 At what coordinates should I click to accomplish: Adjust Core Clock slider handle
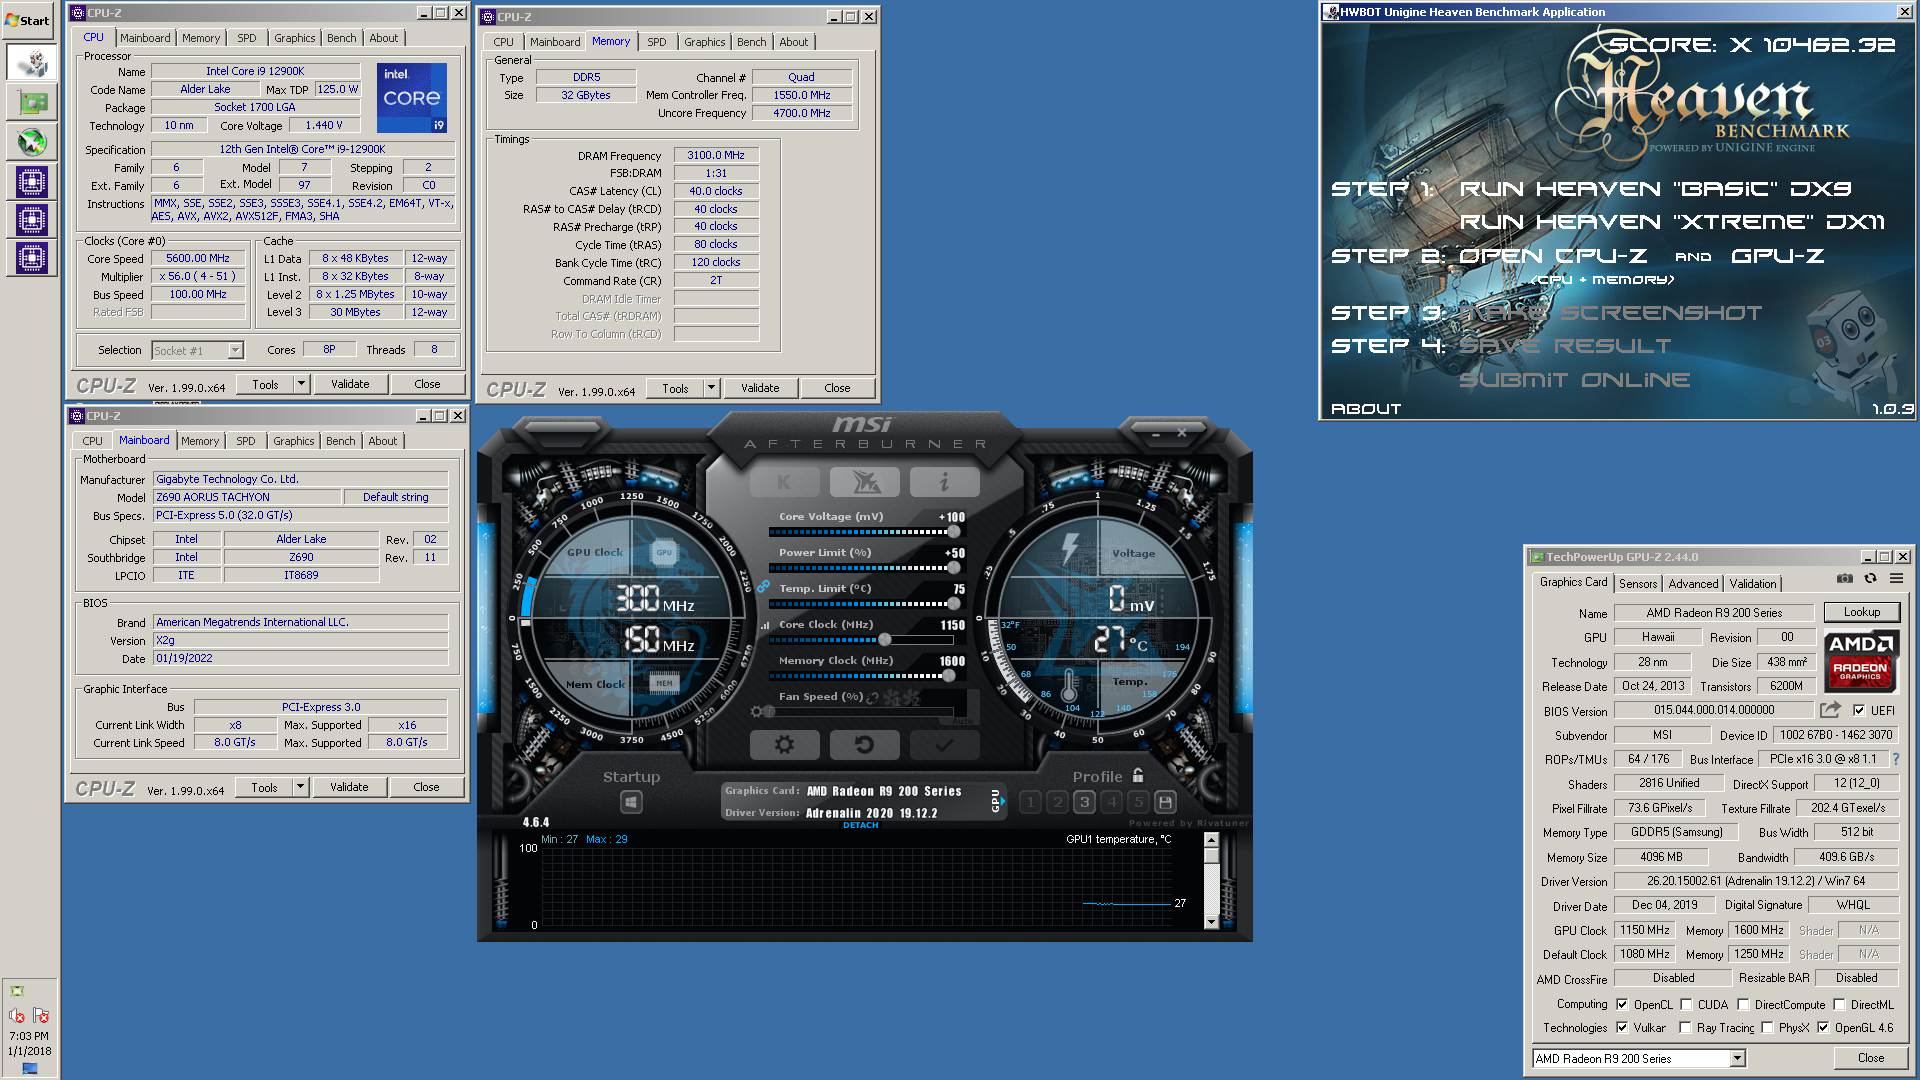[x=884, y=640]
